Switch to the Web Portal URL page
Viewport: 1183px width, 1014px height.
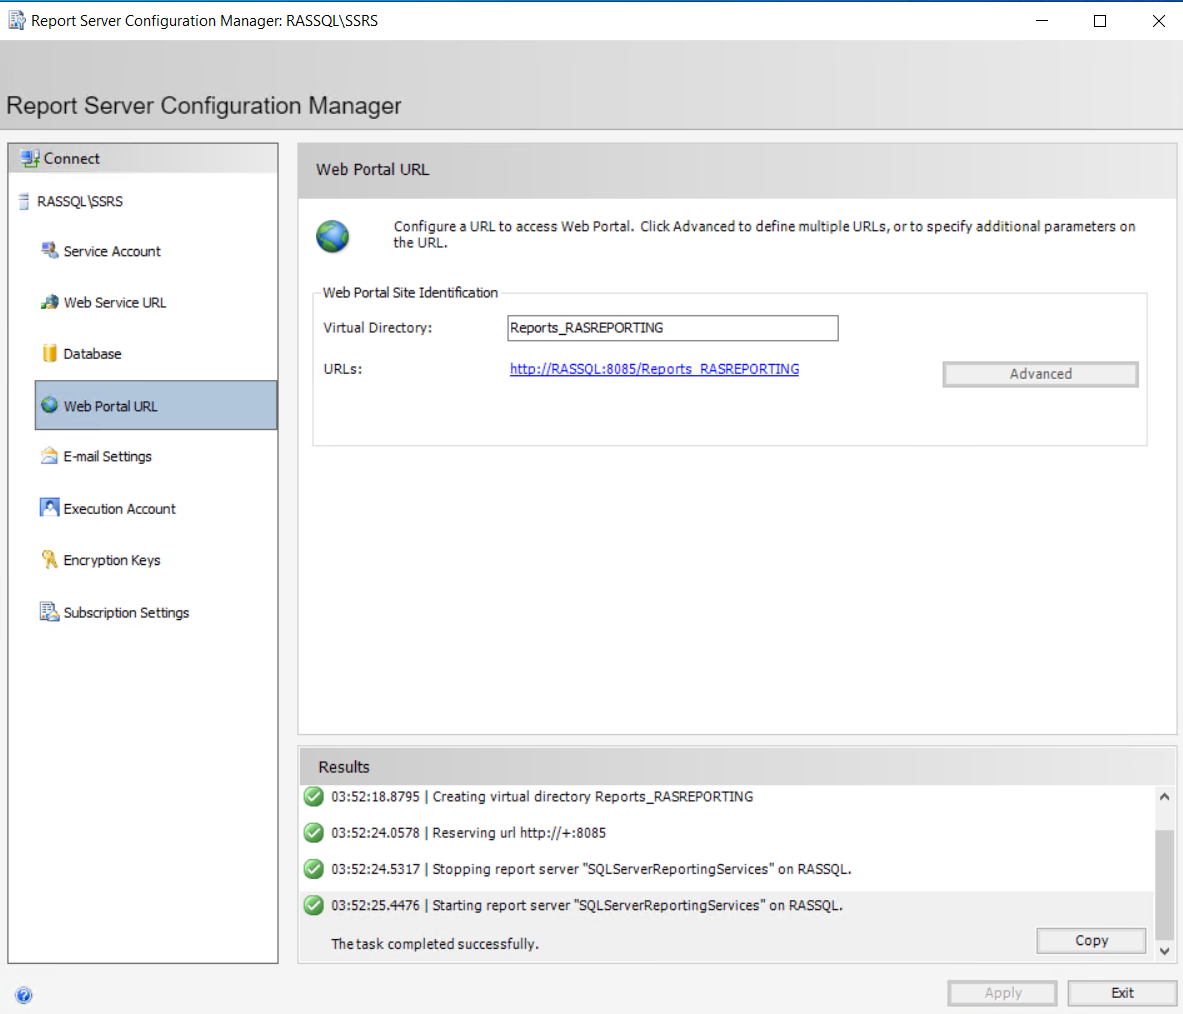(110, 406)
